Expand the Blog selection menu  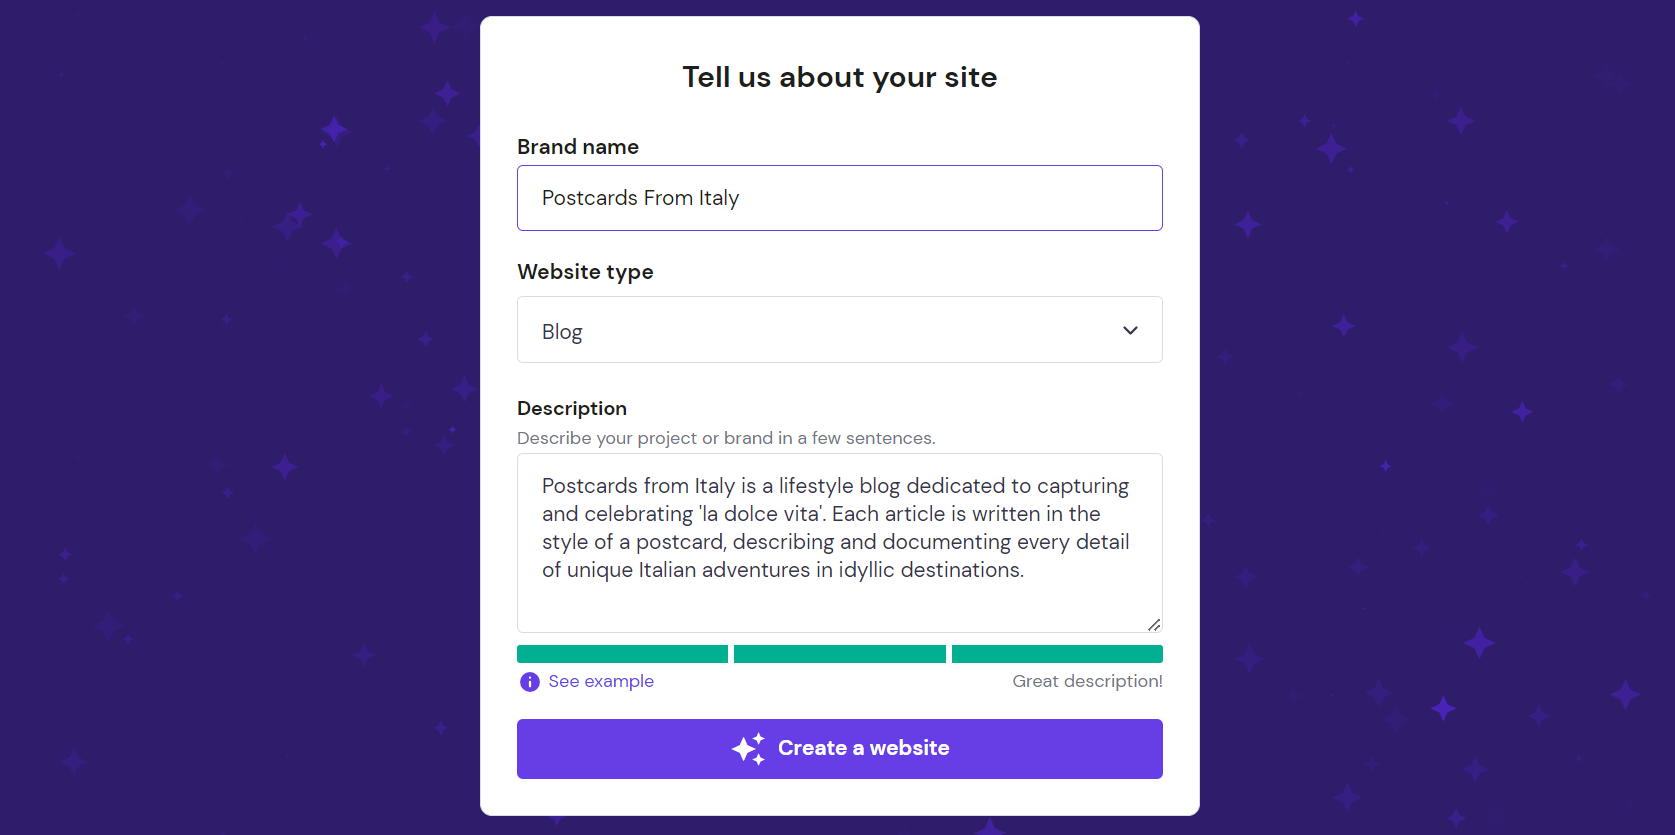pyautogui.click(x=840, y=330)
